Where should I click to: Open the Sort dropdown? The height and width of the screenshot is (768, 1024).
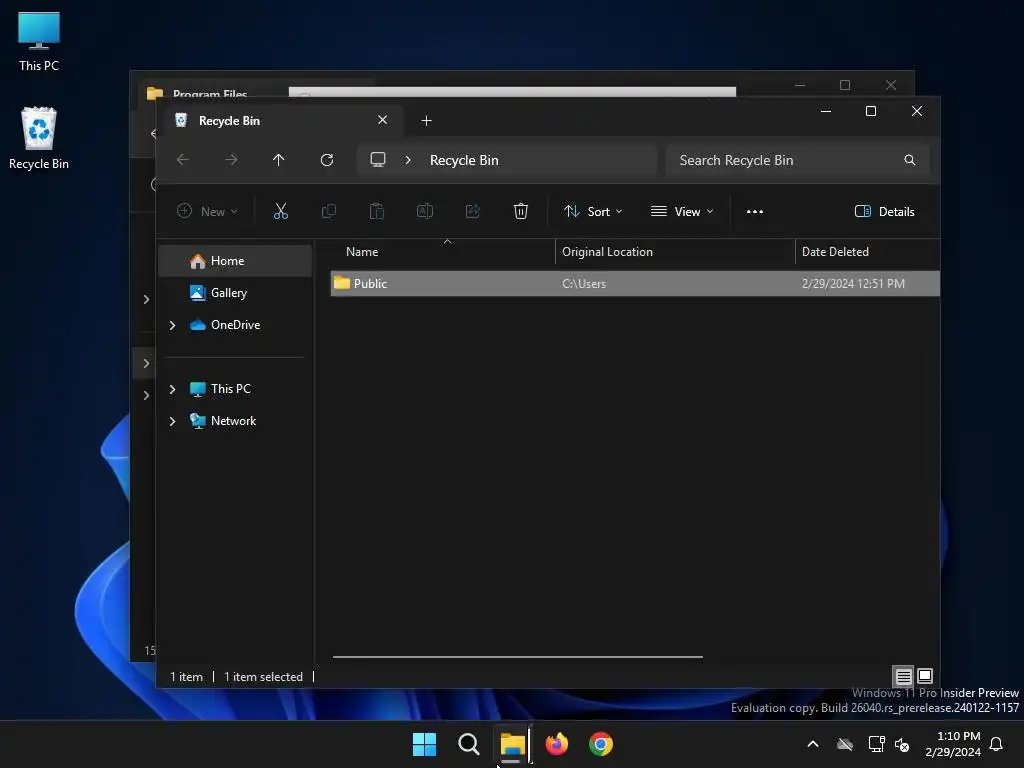(x=593, y=212)
